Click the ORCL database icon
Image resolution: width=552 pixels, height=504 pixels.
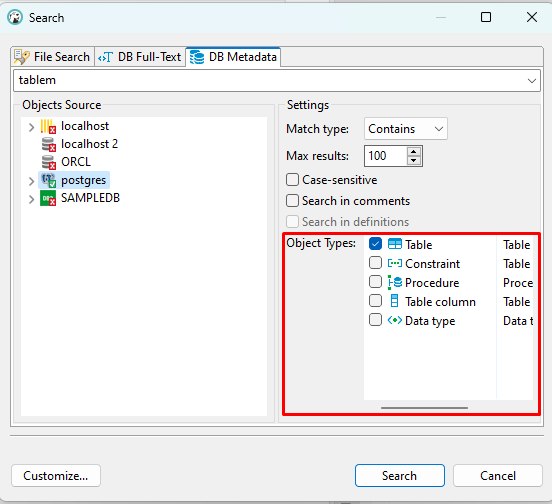[49, 162]
